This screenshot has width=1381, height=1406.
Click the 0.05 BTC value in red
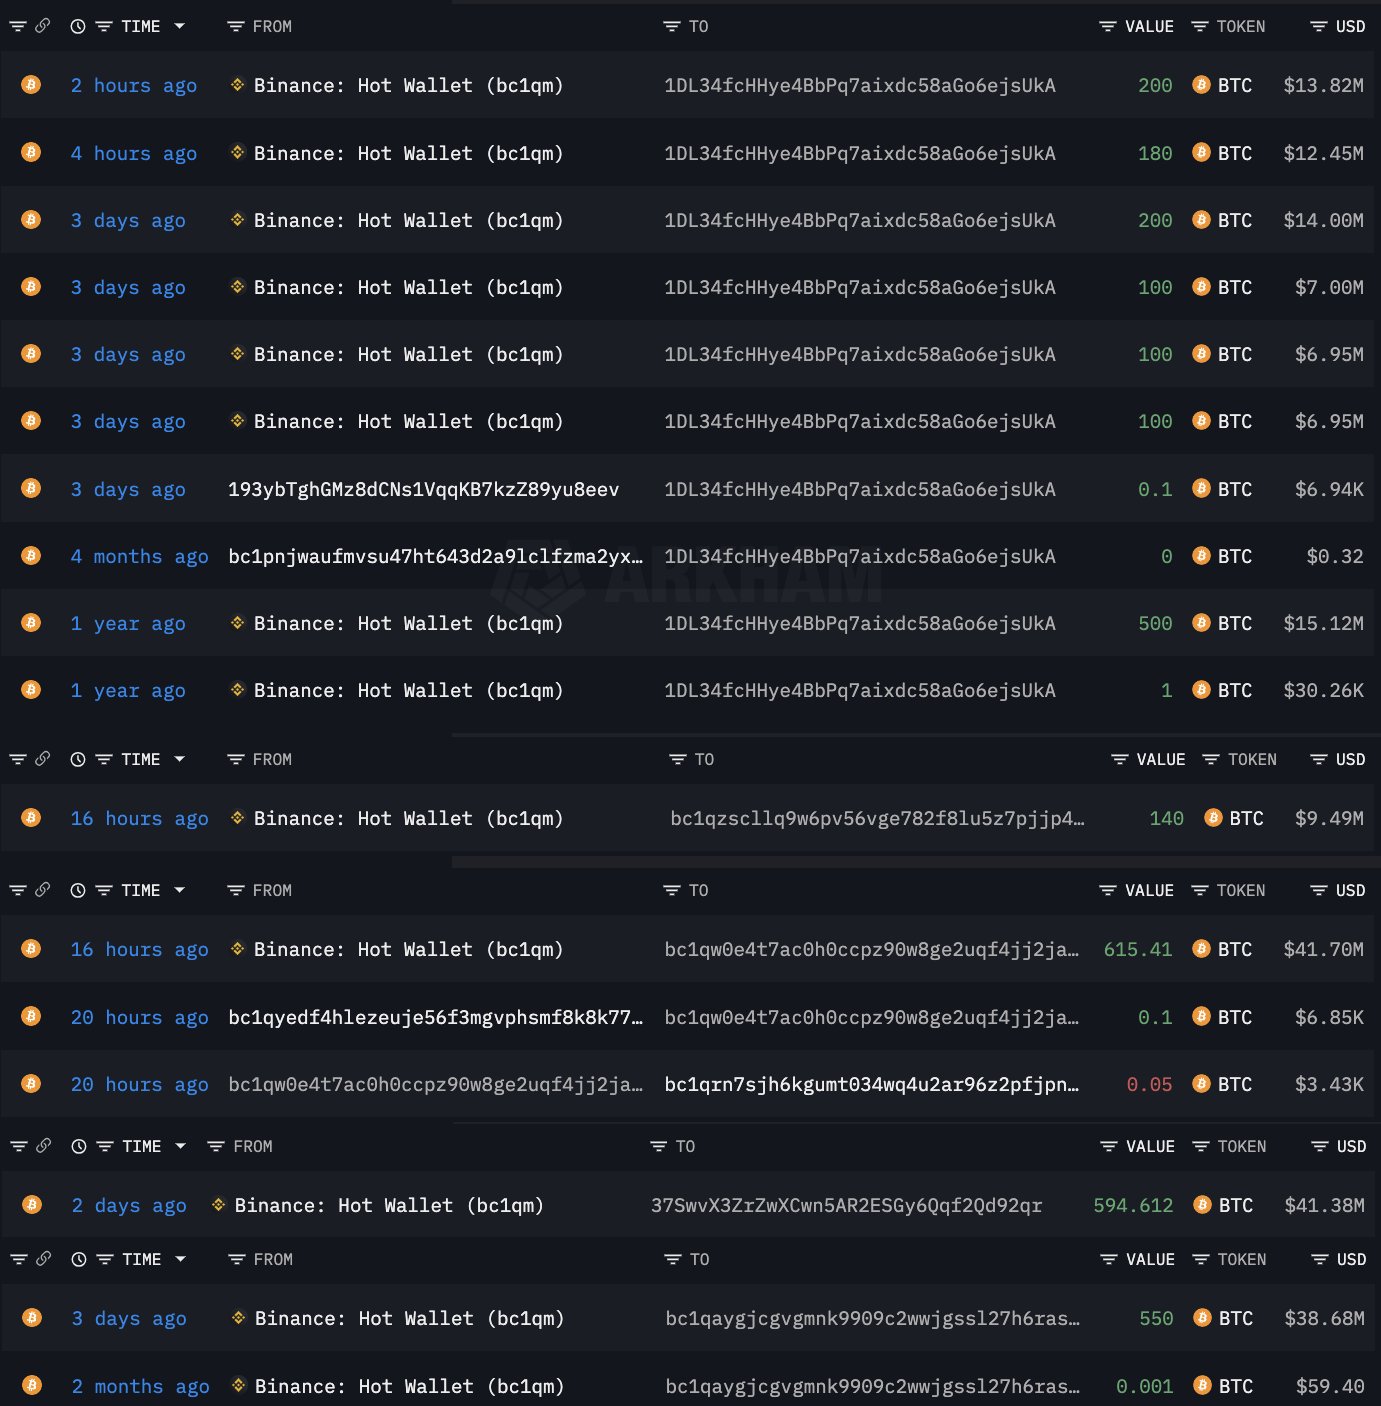(x=1149, y=1084)
